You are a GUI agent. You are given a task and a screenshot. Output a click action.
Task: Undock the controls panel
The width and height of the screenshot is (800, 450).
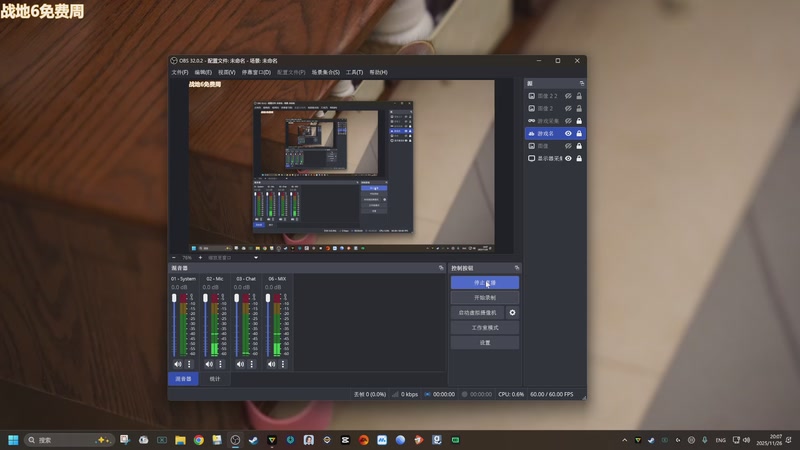point(517,268)
